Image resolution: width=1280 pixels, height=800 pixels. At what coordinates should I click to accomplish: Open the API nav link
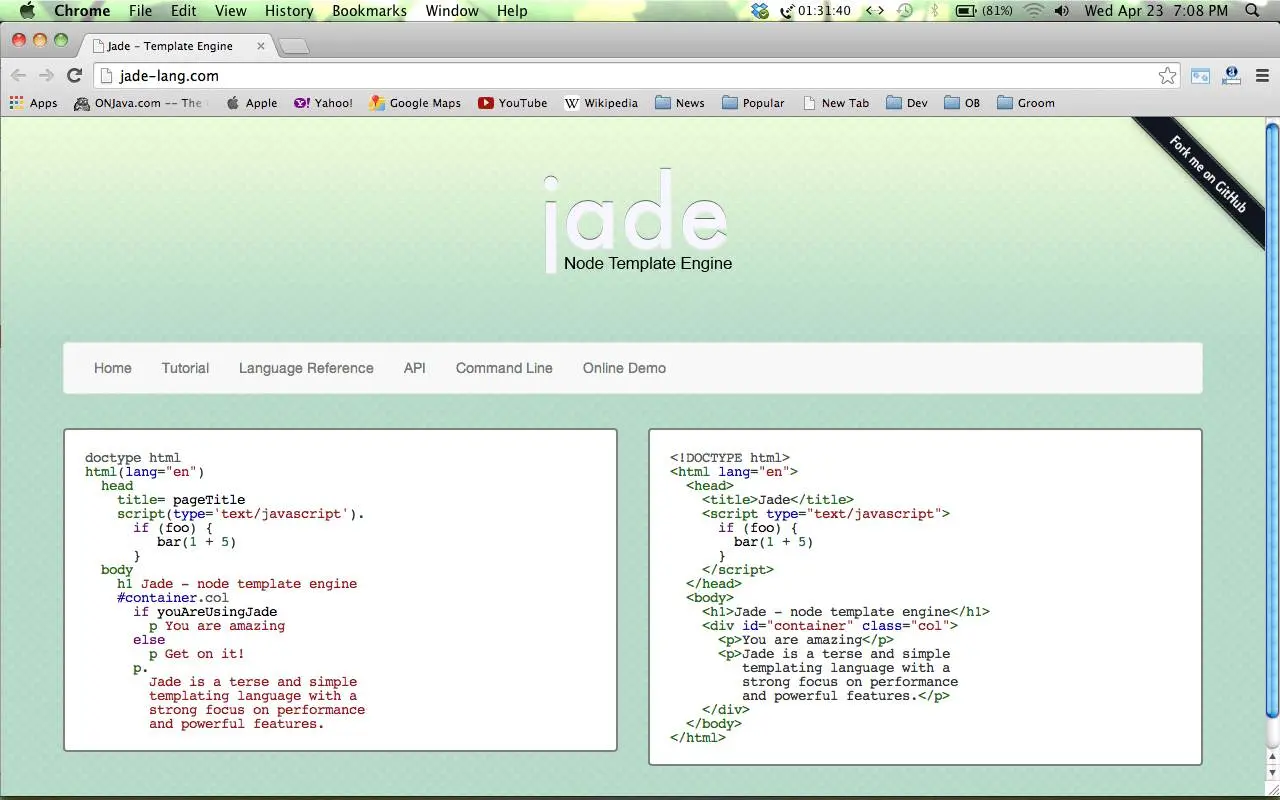415,368
